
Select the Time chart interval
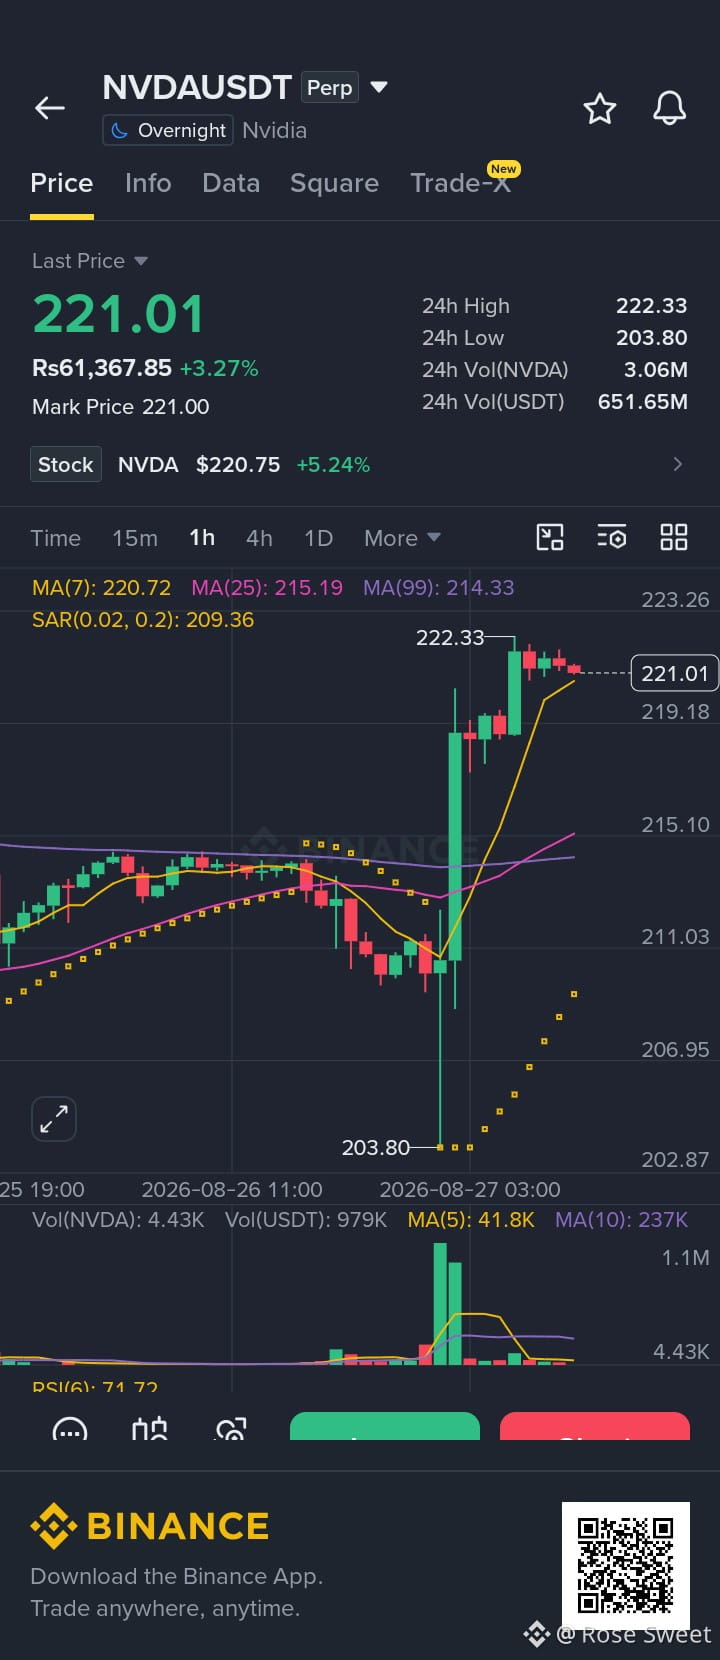point(56,538)
